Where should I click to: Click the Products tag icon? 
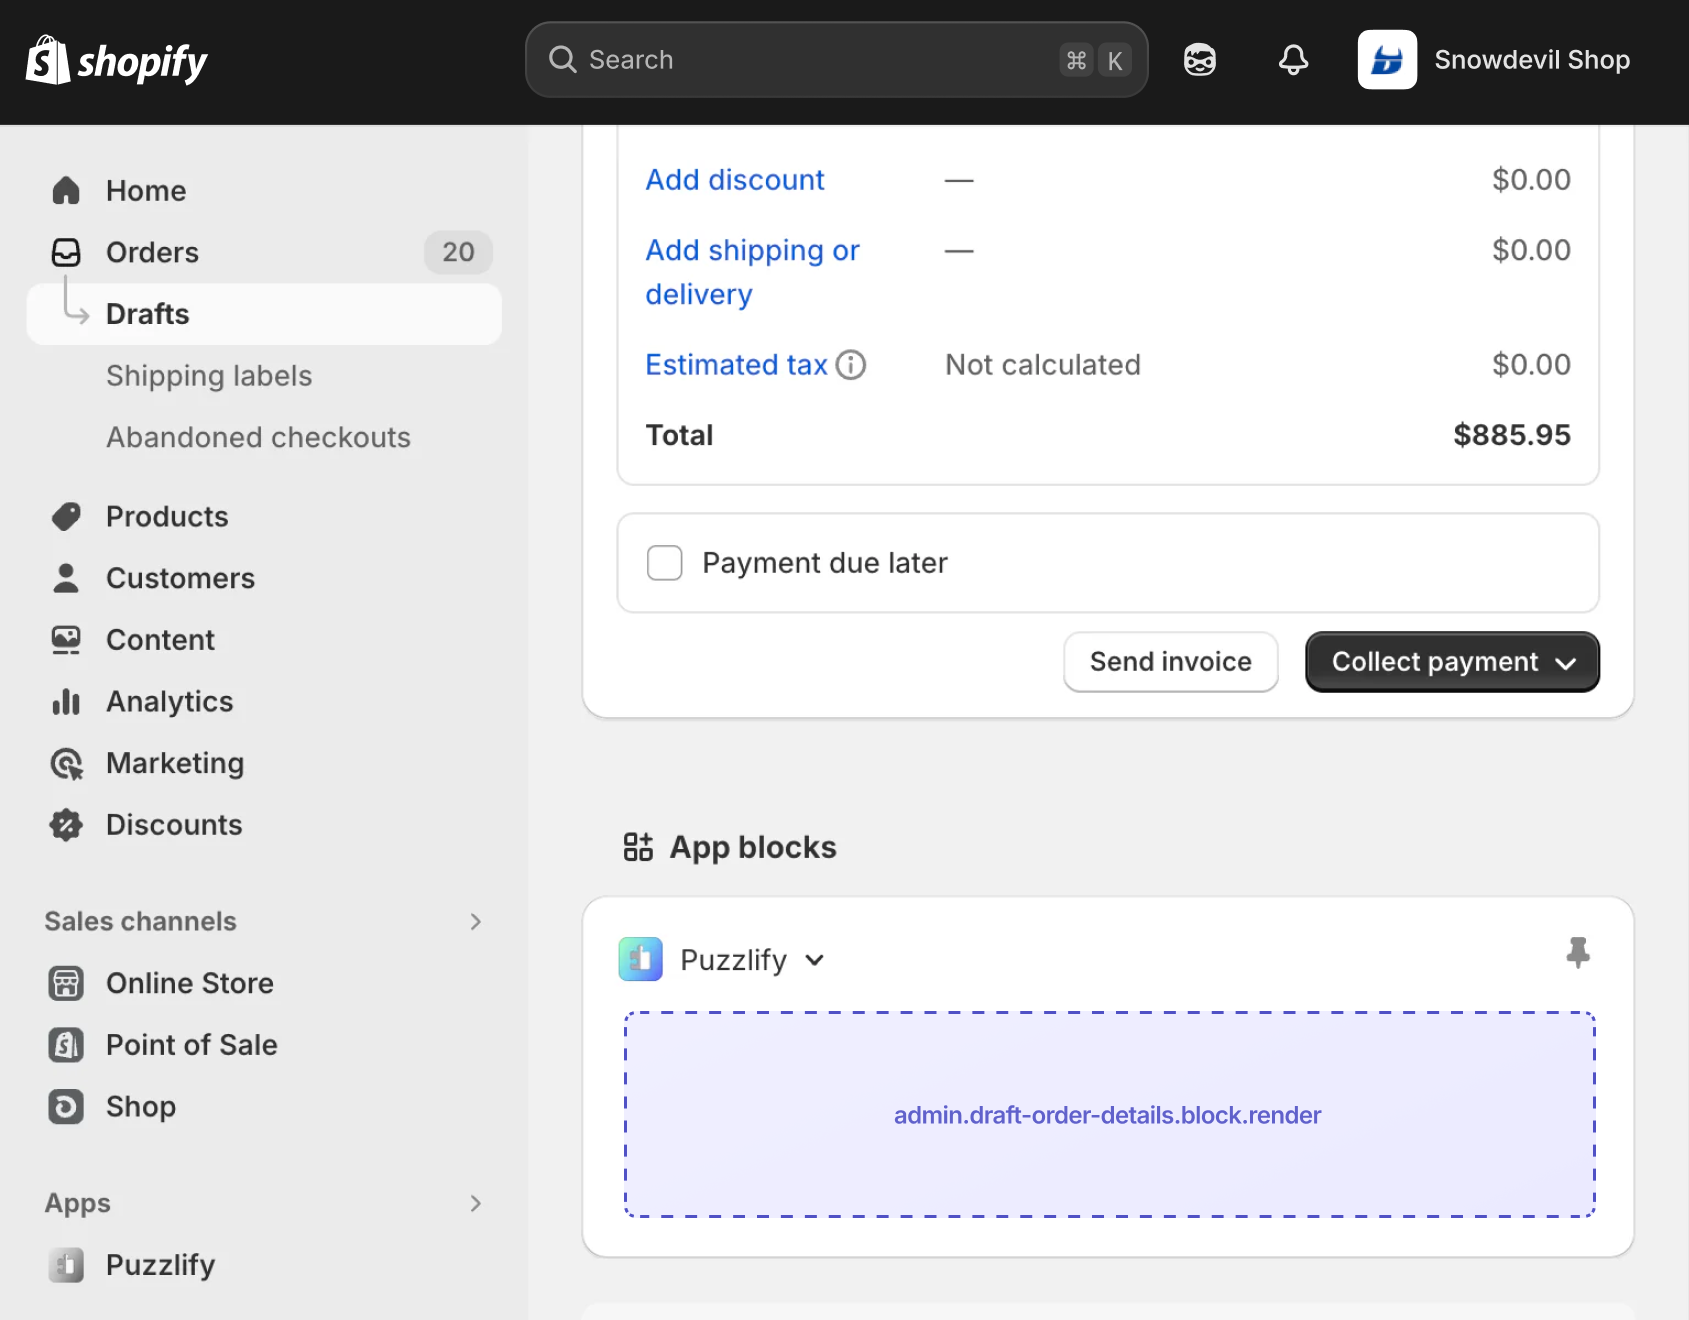click(66, 516)
